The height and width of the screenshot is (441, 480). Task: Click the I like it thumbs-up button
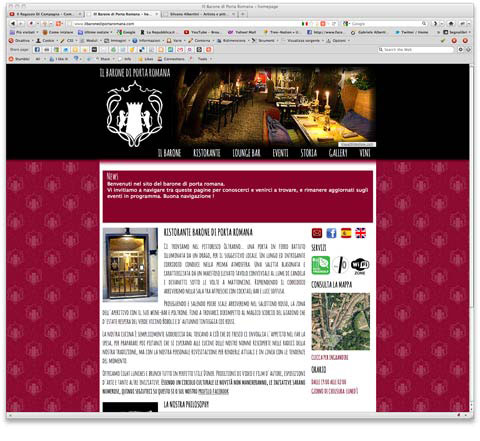click(59, 59)
